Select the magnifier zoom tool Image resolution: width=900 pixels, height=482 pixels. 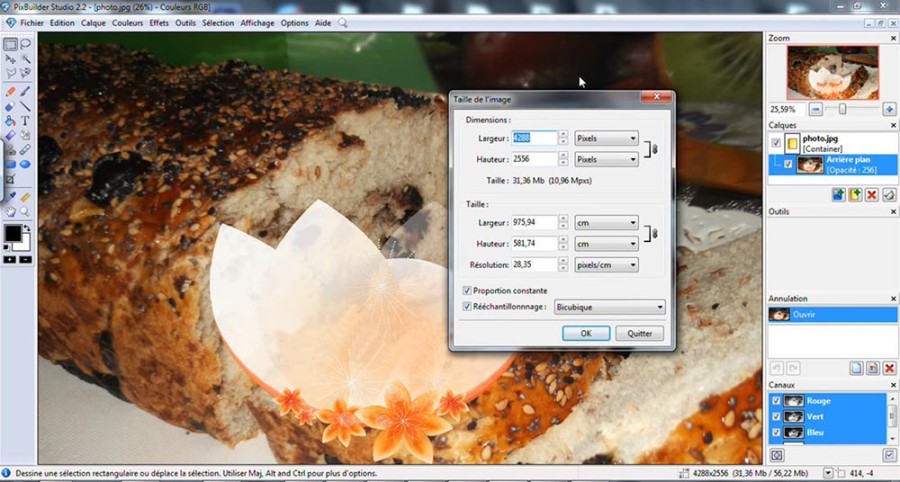[x=25, y=212]
